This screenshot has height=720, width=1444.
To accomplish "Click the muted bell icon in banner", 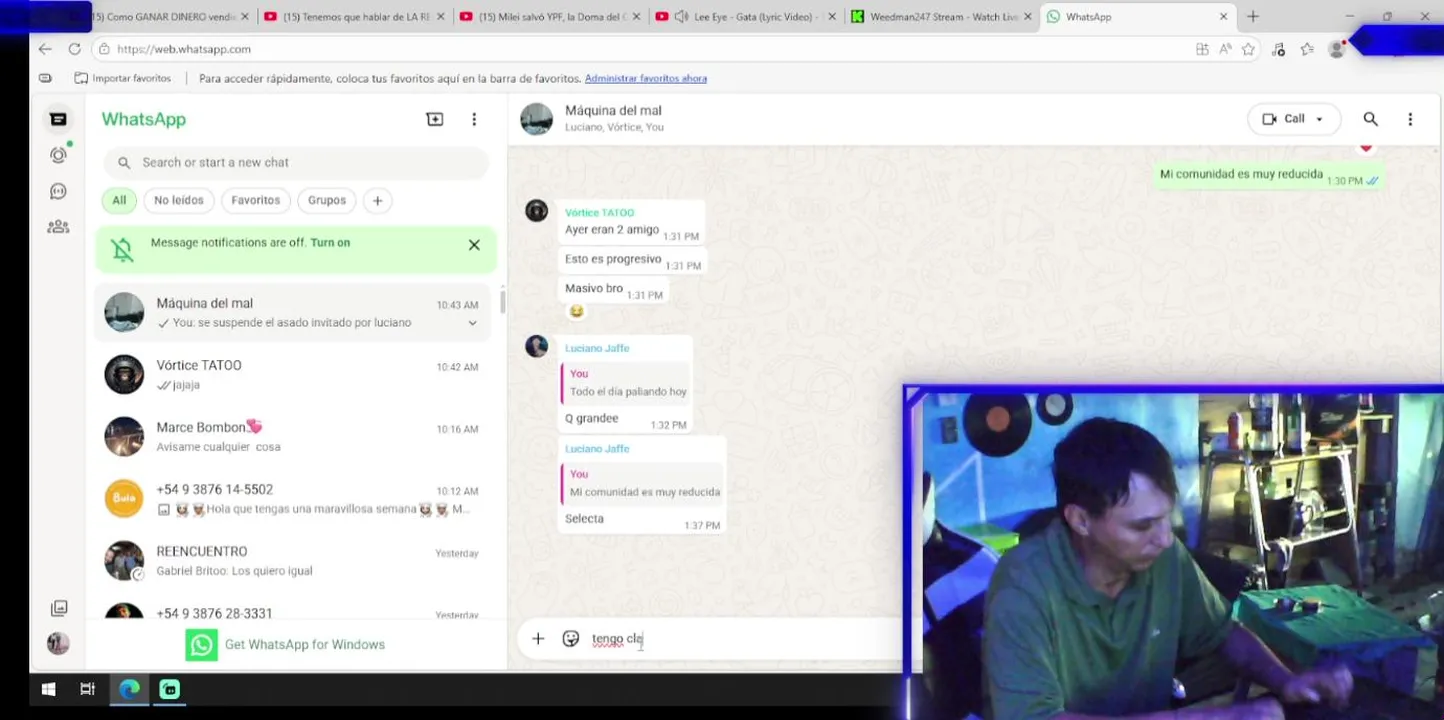I will [123, 249].
